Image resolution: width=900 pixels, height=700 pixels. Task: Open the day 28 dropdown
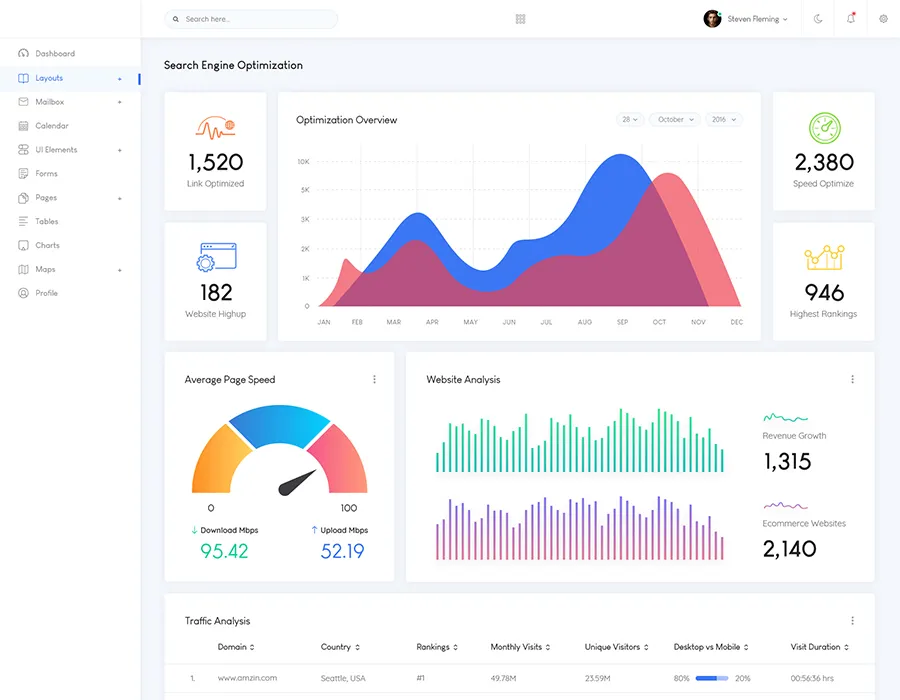pyautogui.click(x=630, y=119)
